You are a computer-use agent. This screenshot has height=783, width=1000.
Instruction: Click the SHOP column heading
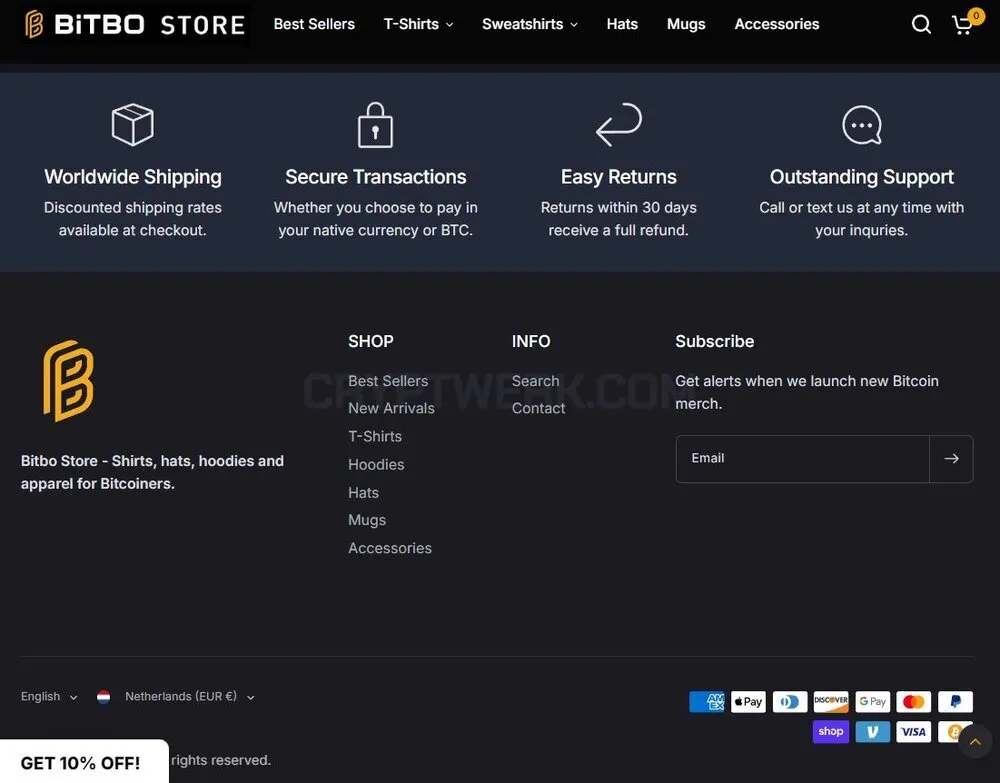click(371, 341)
